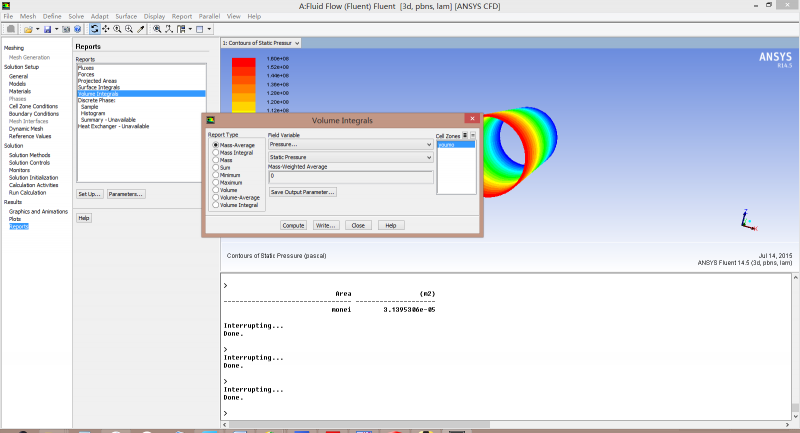Click the Close button in Volume Integrals
Viewport: 800px width, 433px height.
coord(358,225)
